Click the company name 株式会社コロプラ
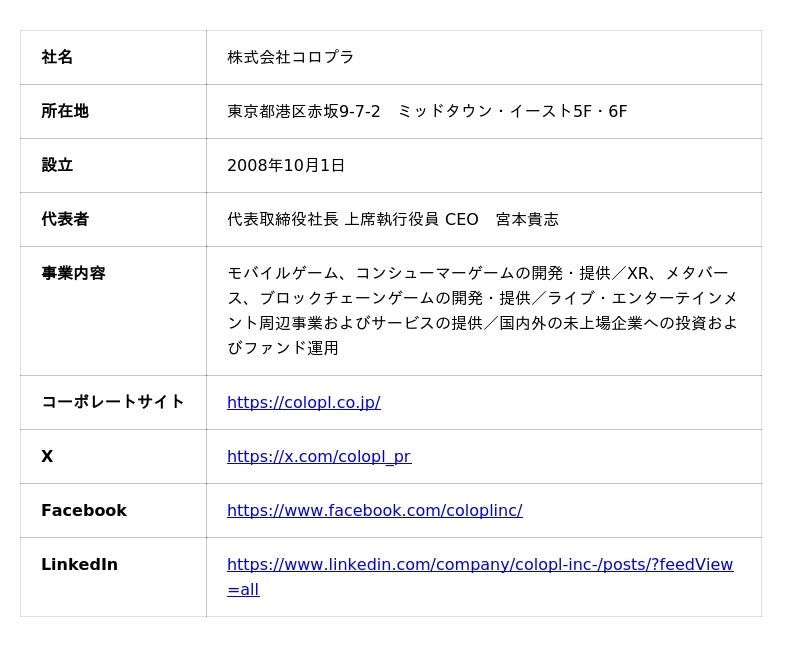Image resolution: width=800 pixels, height=647 pixels. (x=290, y=57)
